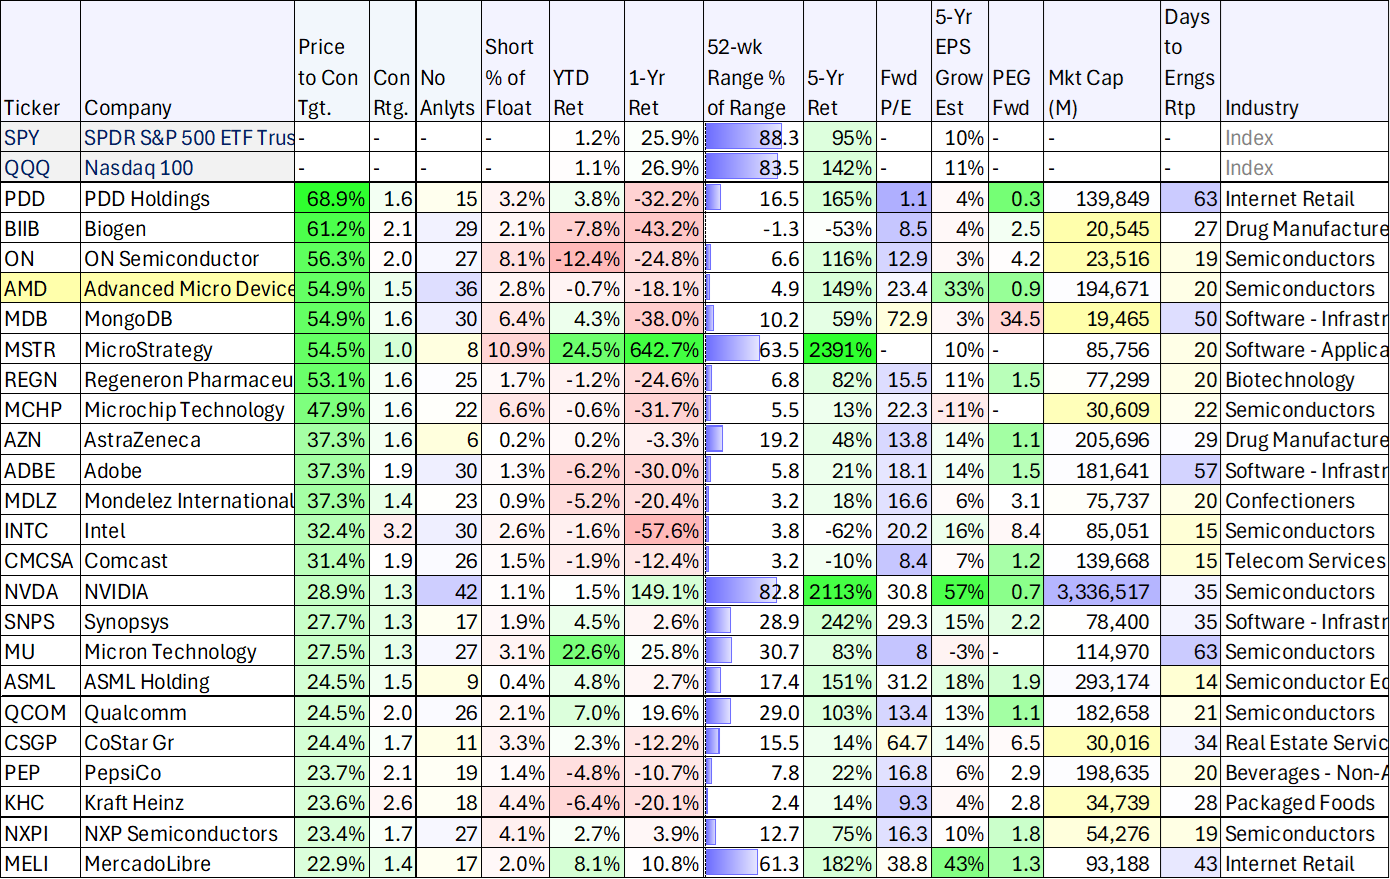Click the 3,336,517 market cap cell
Viewport: 1390px width, 879px height.
pos(1102,591)
